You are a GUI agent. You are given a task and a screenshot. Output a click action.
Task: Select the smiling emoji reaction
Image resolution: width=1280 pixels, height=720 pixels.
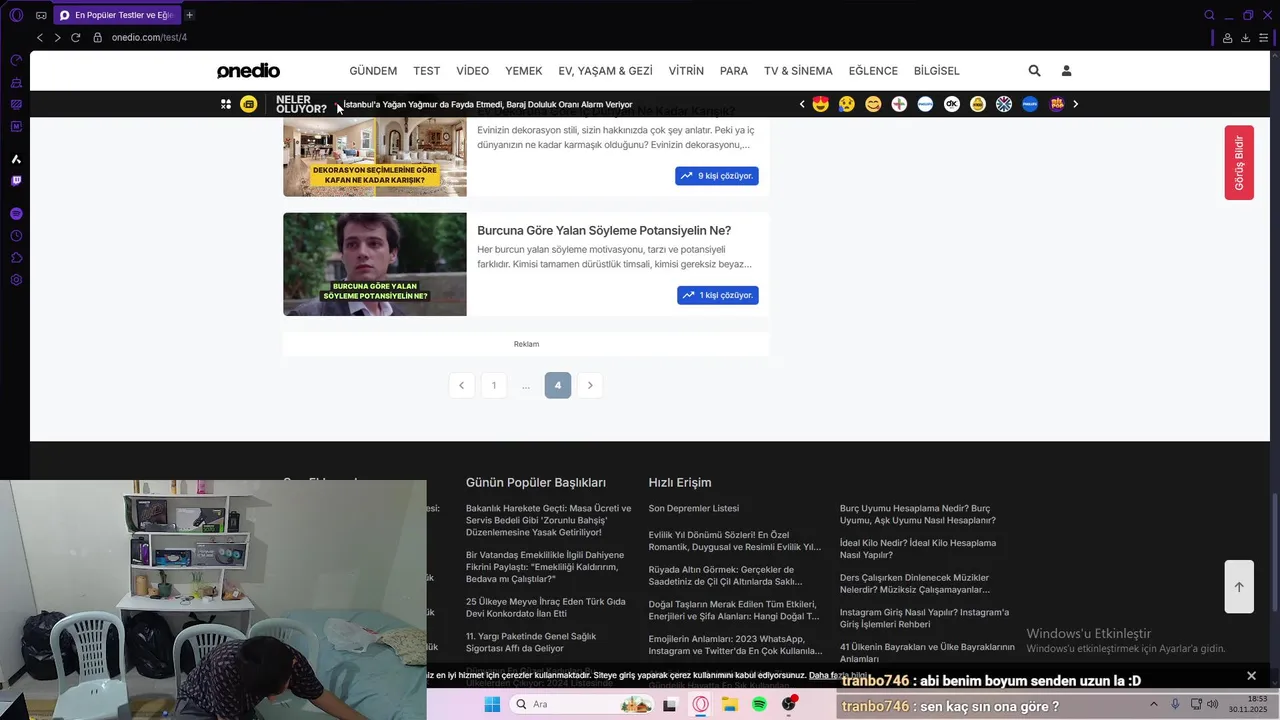(873, 104)
